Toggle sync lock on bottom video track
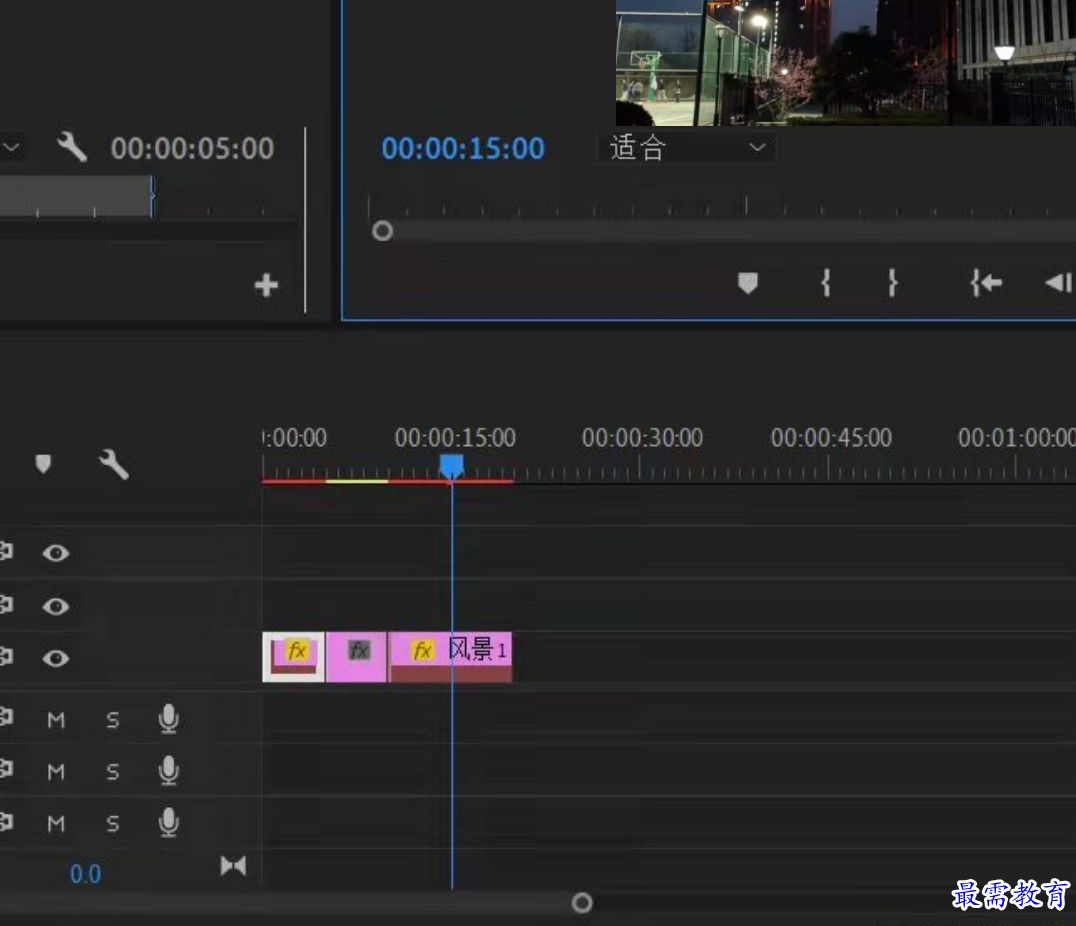The image size is (1076, 926). pos(6,656)
